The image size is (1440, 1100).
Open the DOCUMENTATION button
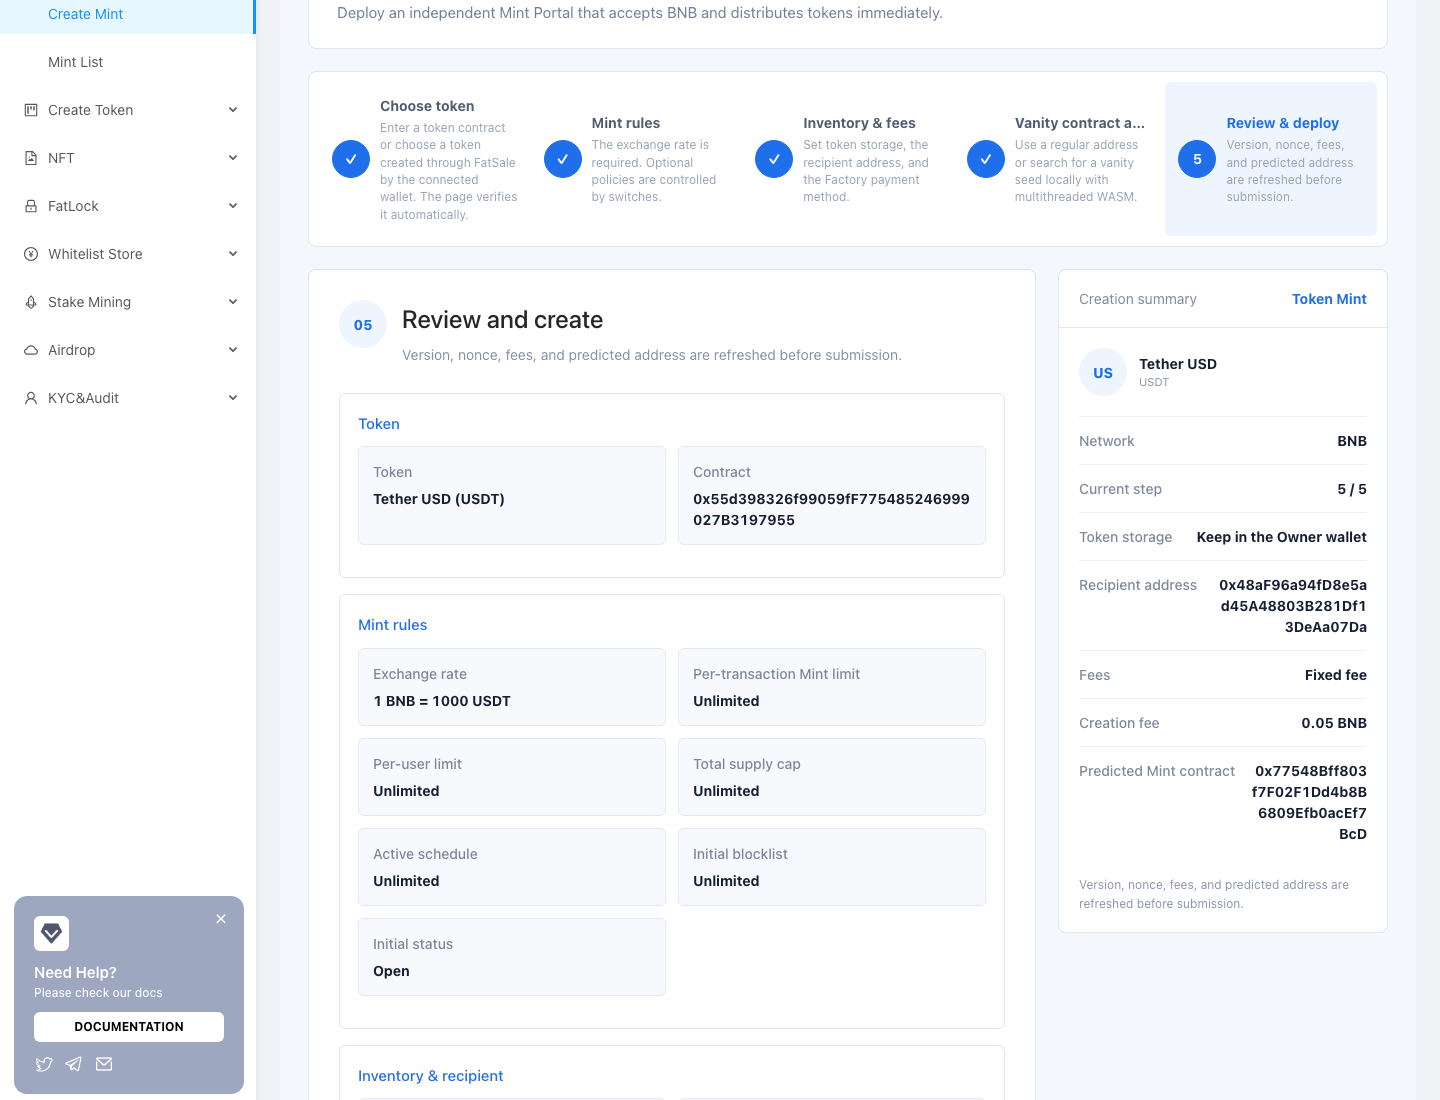click(x=129, y=1027)
